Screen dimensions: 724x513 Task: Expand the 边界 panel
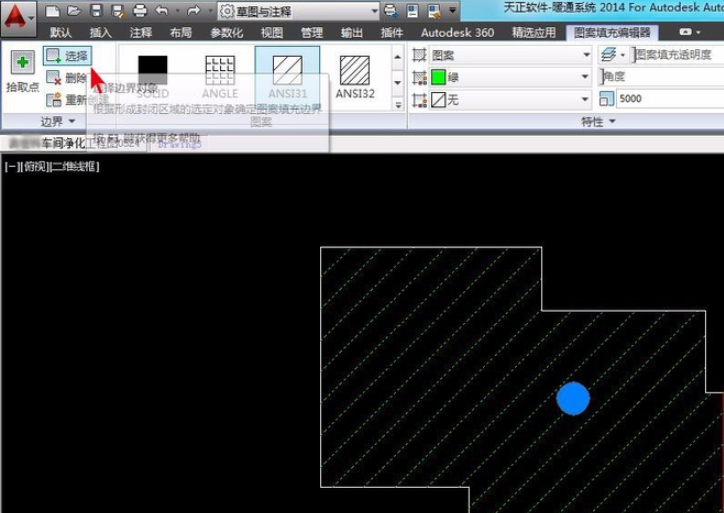pyautogui.click(x=58, y=121)
